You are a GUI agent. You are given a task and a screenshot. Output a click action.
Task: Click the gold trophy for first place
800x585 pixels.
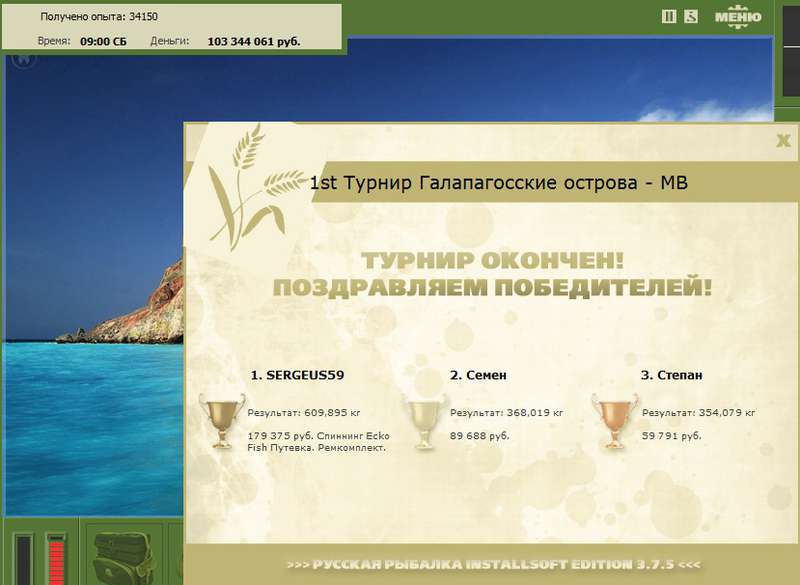222,421
